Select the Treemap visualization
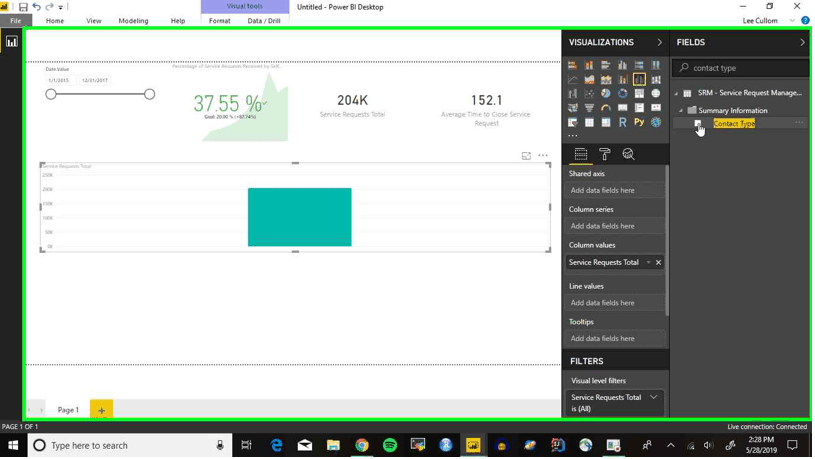The width and height of the screenshot is (815, 459). pos(639,94)
